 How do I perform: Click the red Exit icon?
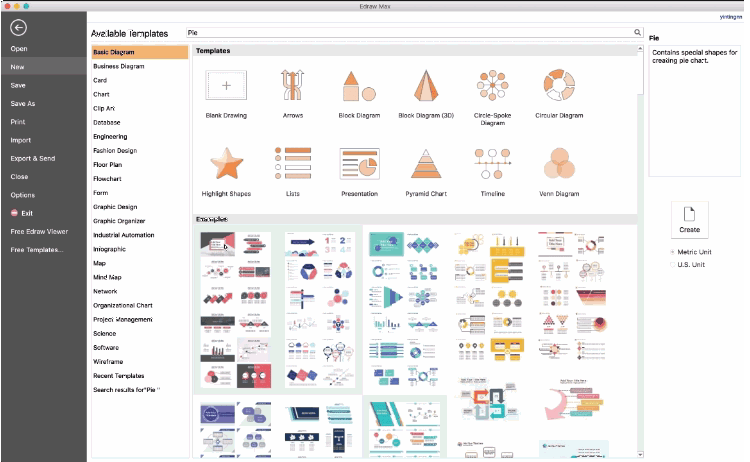[14, 213]
